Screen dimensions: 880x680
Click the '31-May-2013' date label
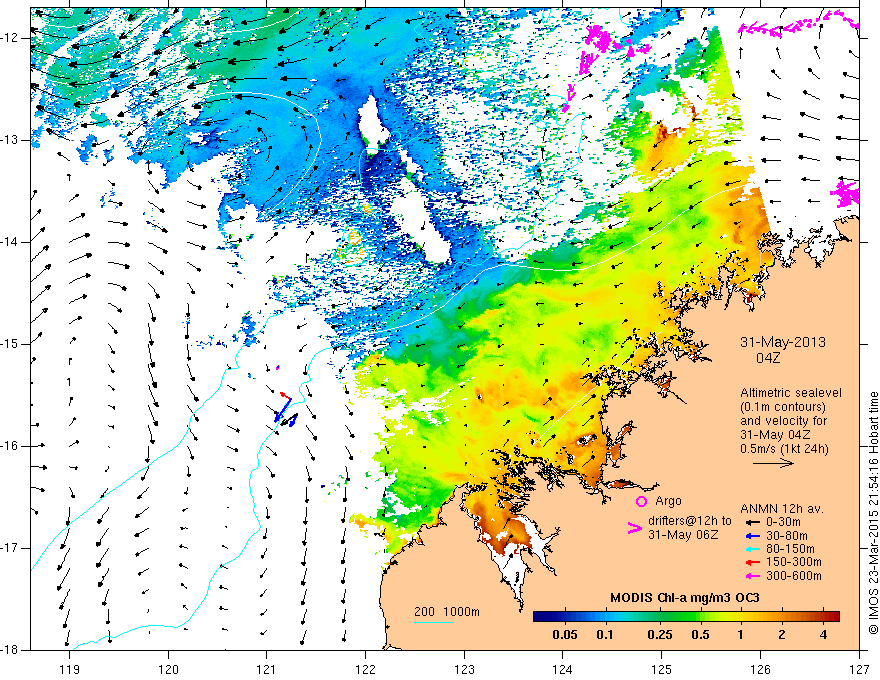click(783, 342)
